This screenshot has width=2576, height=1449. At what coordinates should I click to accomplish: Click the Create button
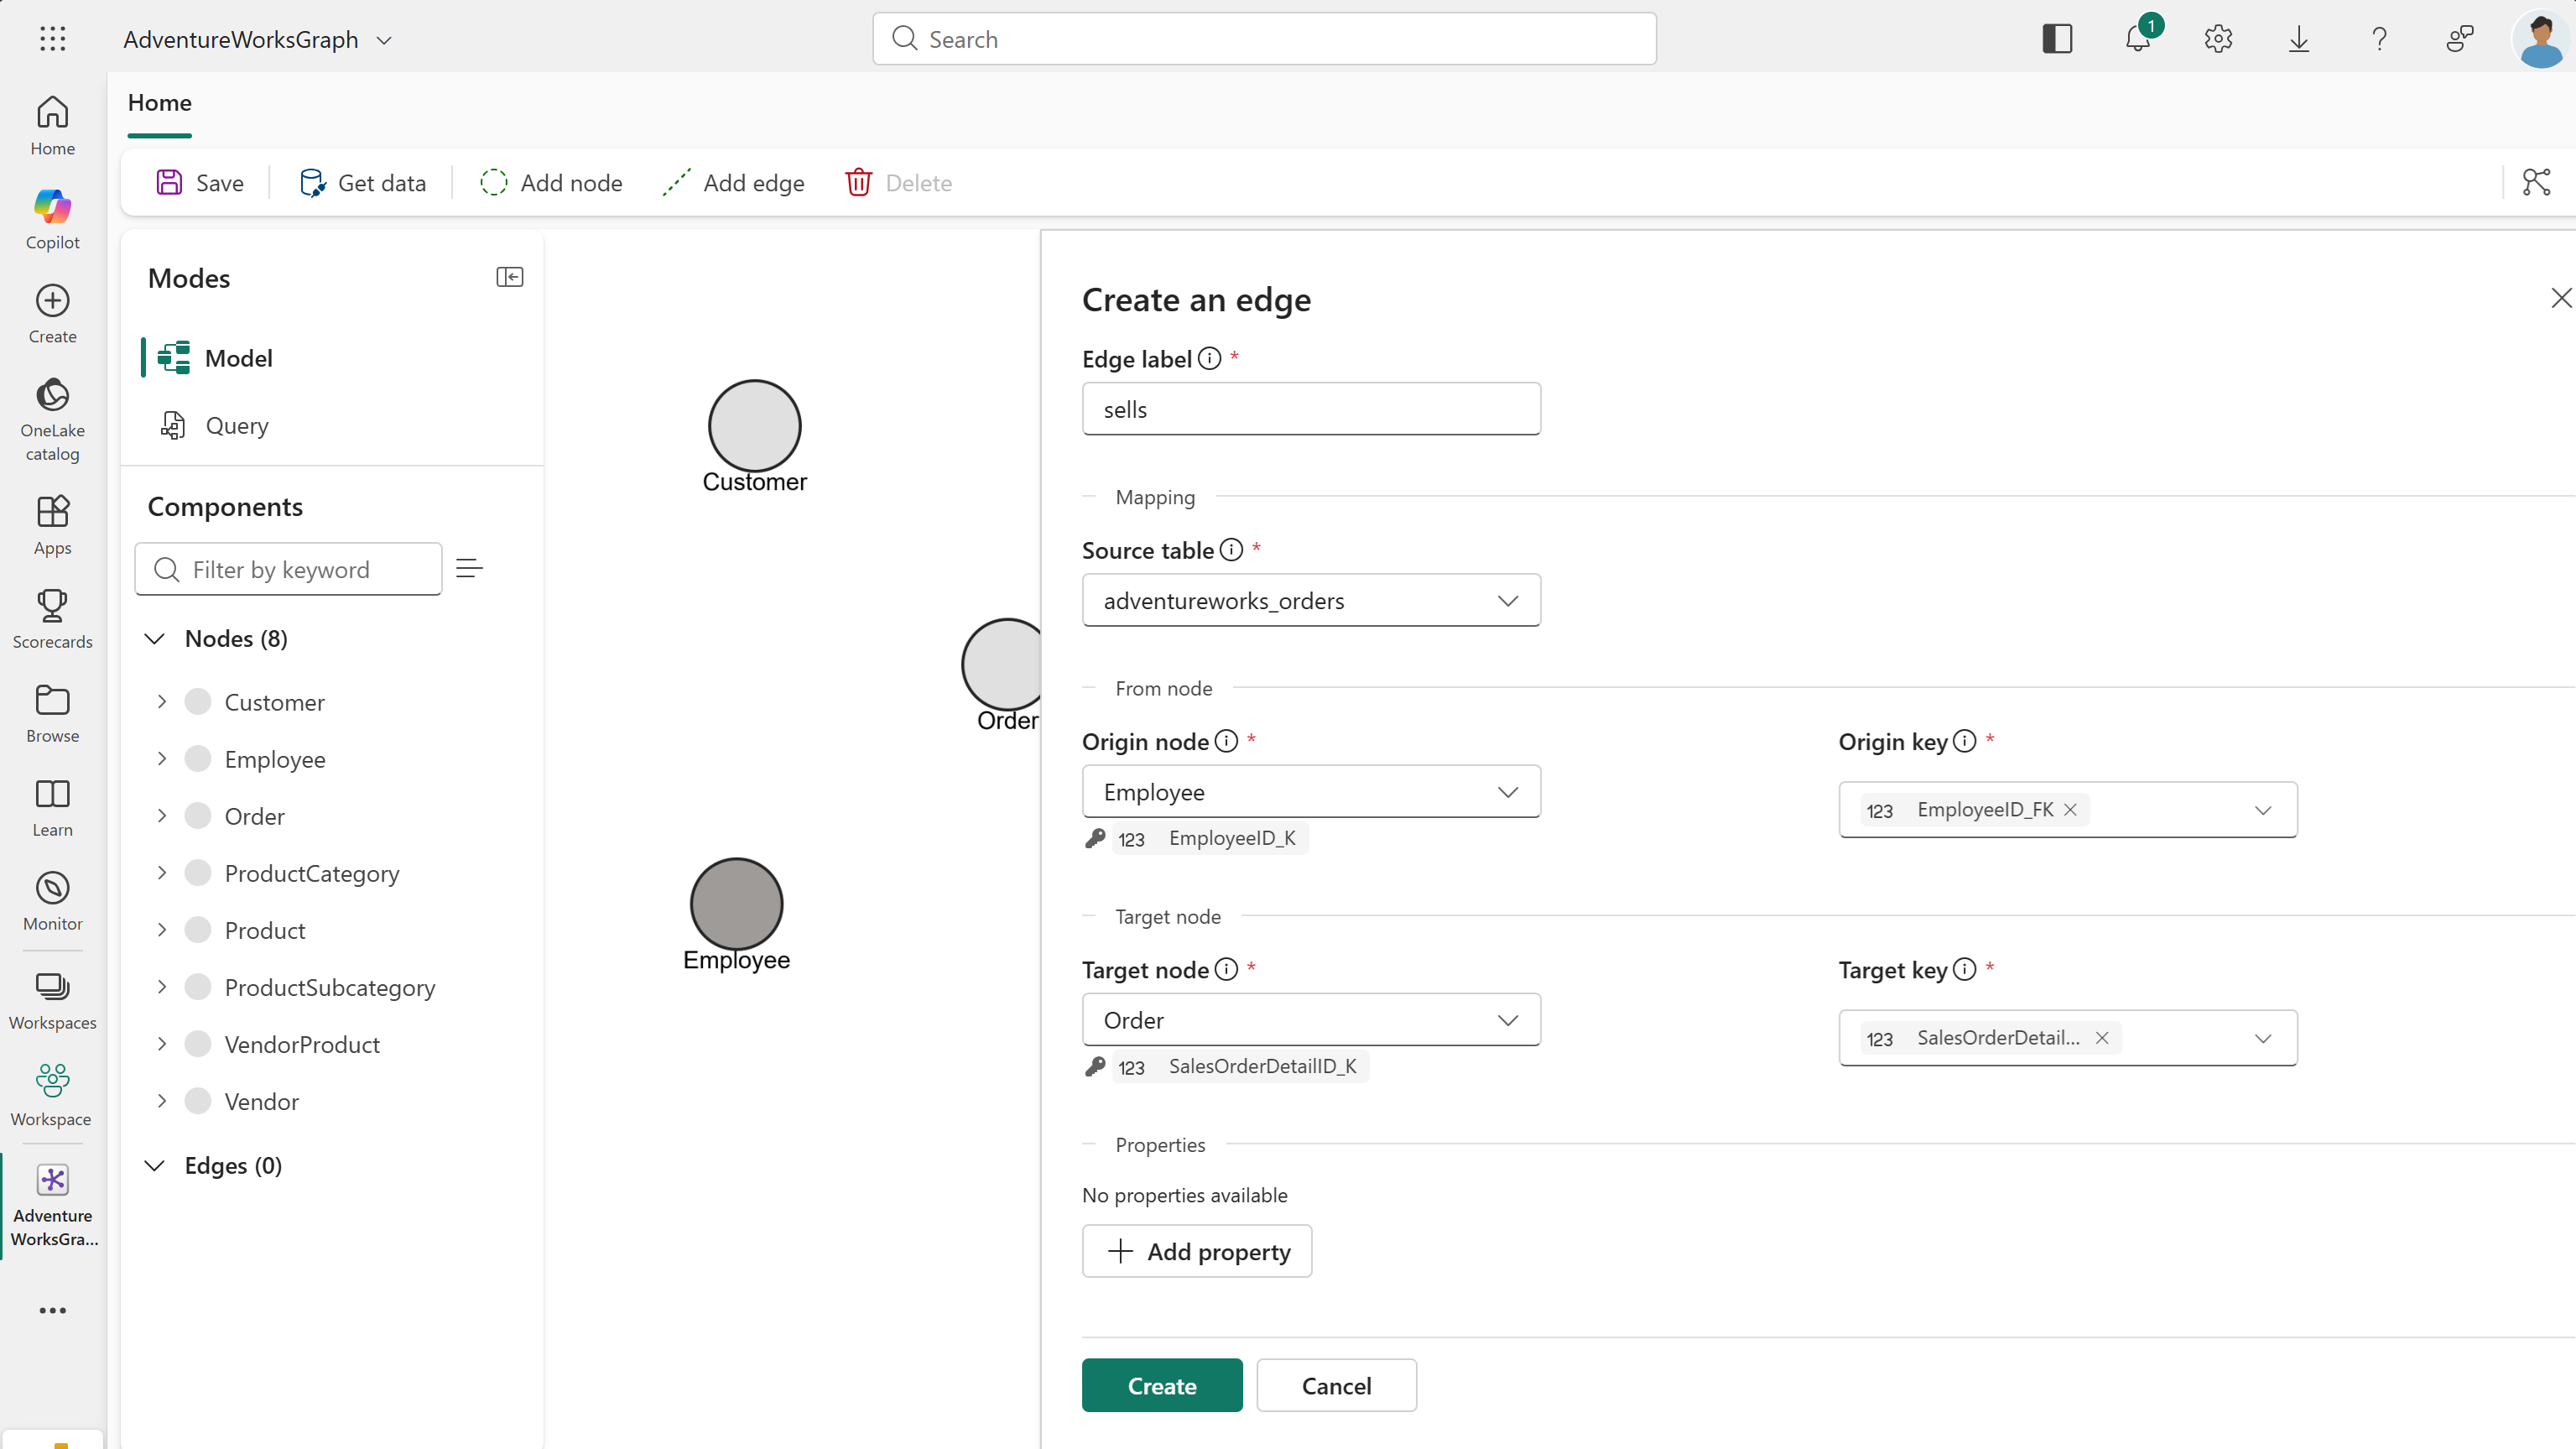click(x=1162, y=1385)
